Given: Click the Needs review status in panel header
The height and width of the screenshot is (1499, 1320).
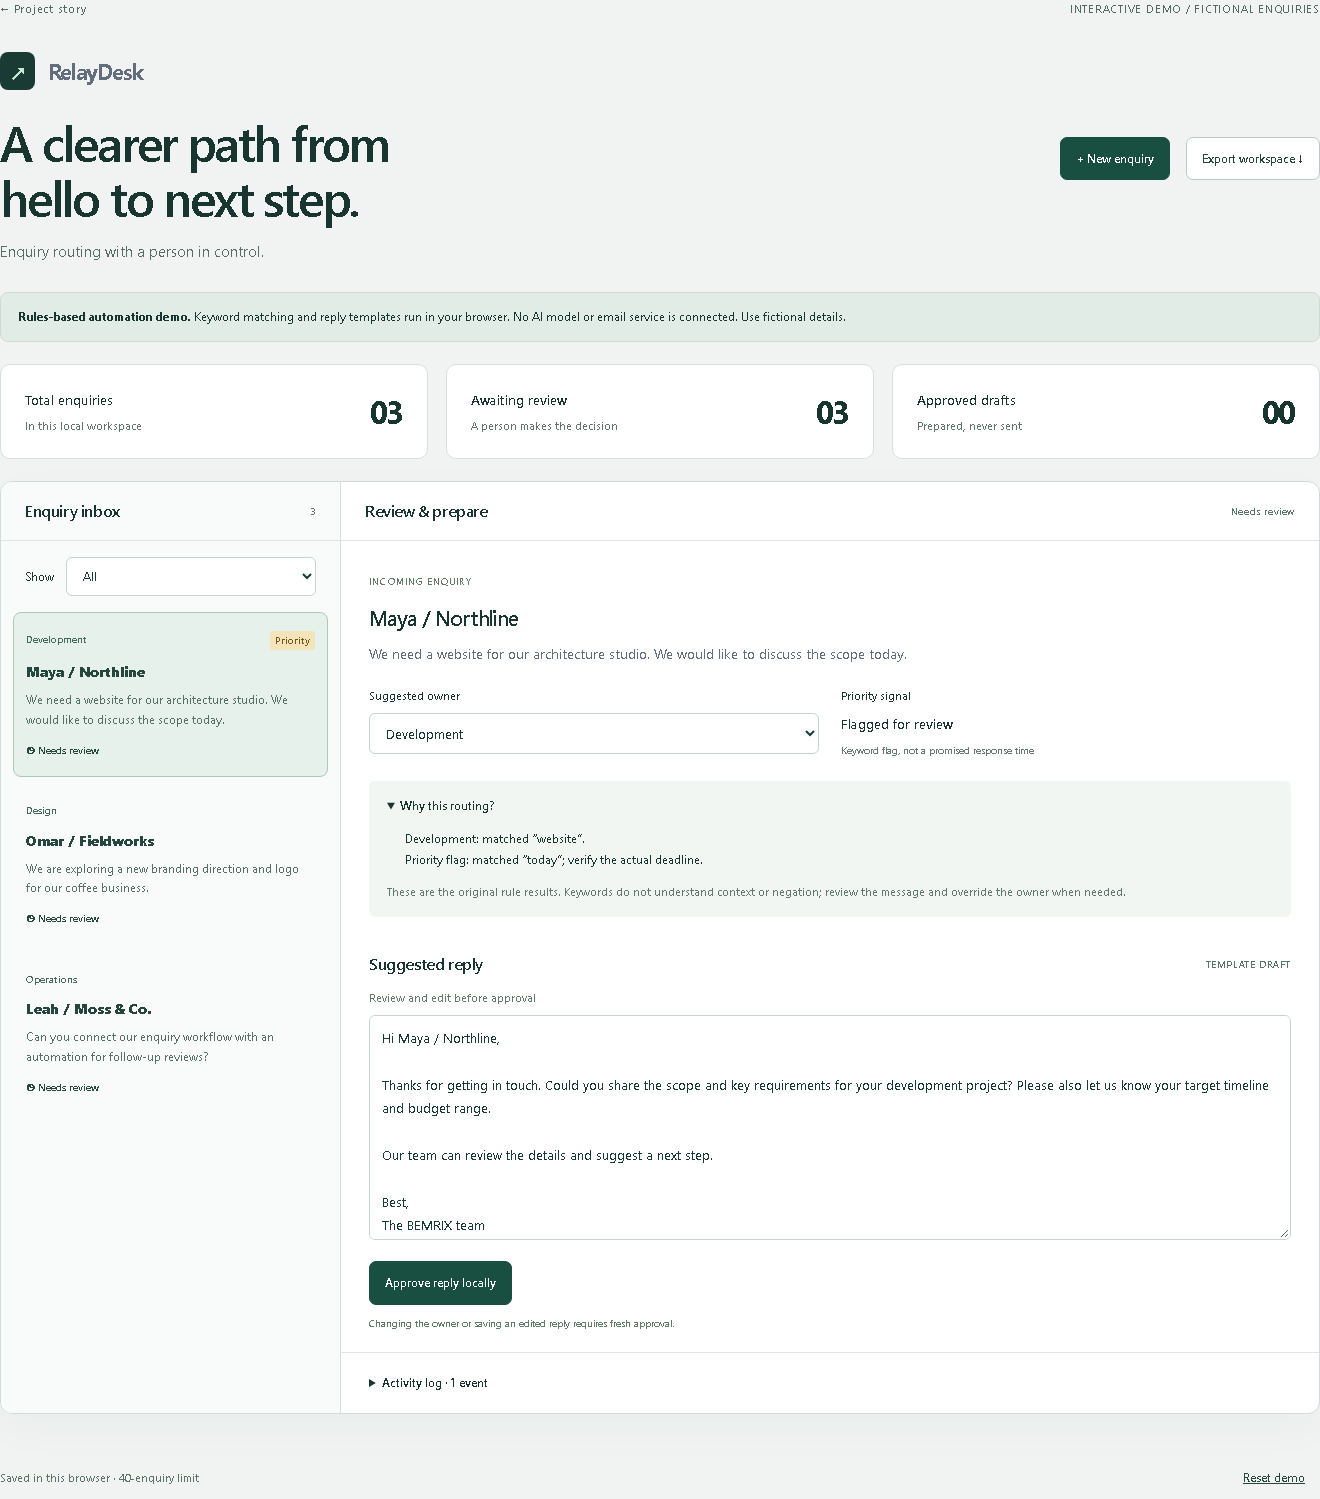Looking at the screenshot, I should (1262, 512).
